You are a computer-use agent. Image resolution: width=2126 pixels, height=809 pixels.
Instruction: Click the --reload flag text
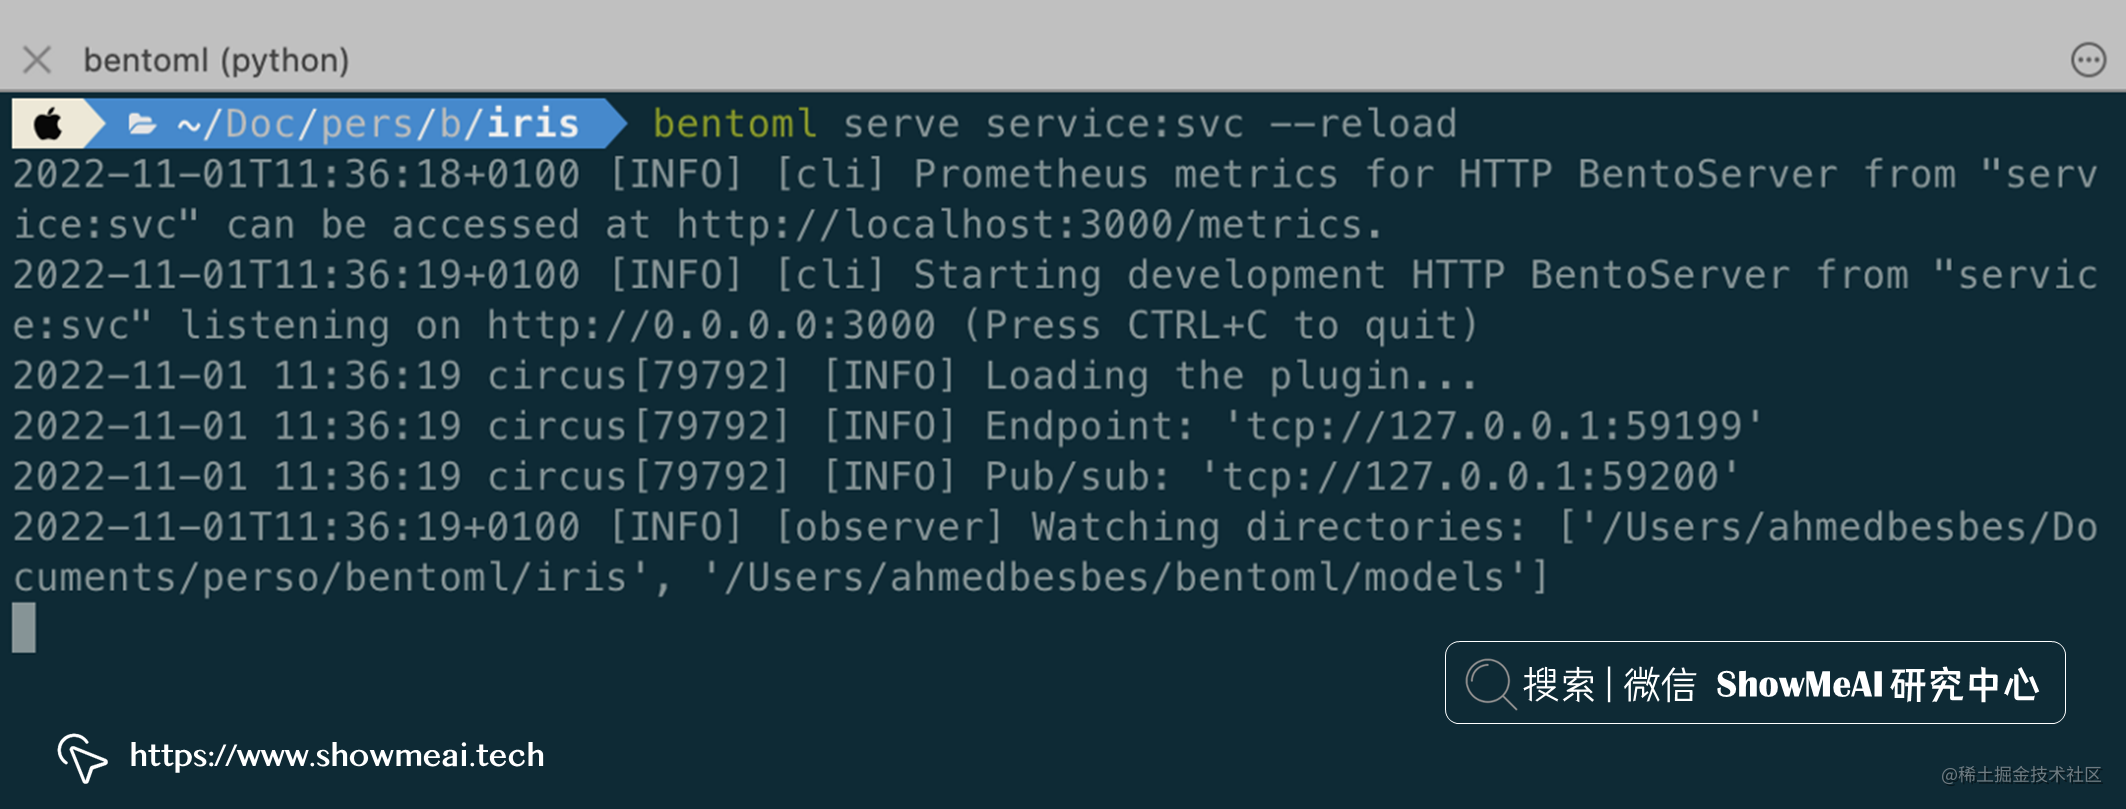coord(1363,124)
